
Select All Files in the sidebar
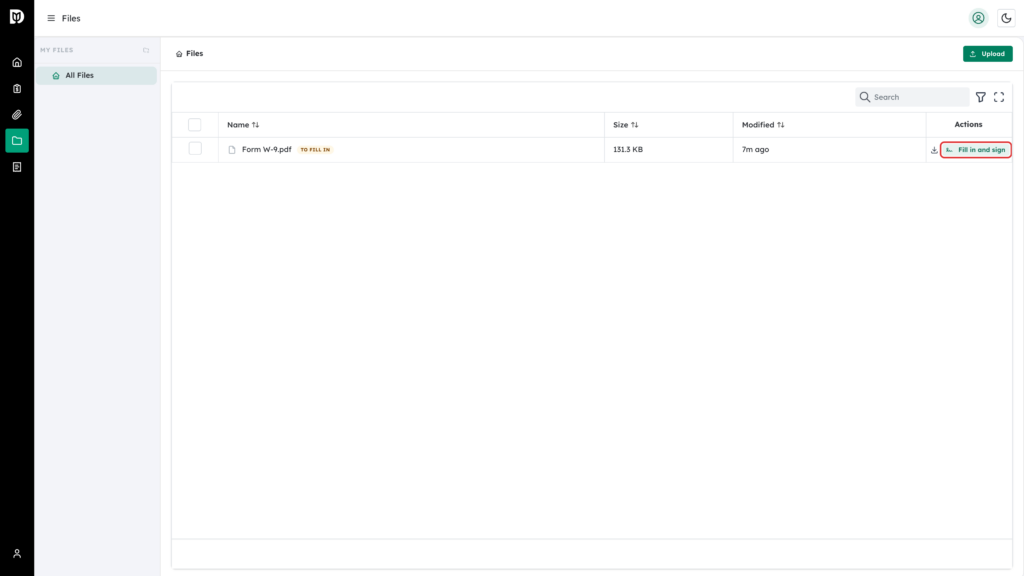pos(96,76)
